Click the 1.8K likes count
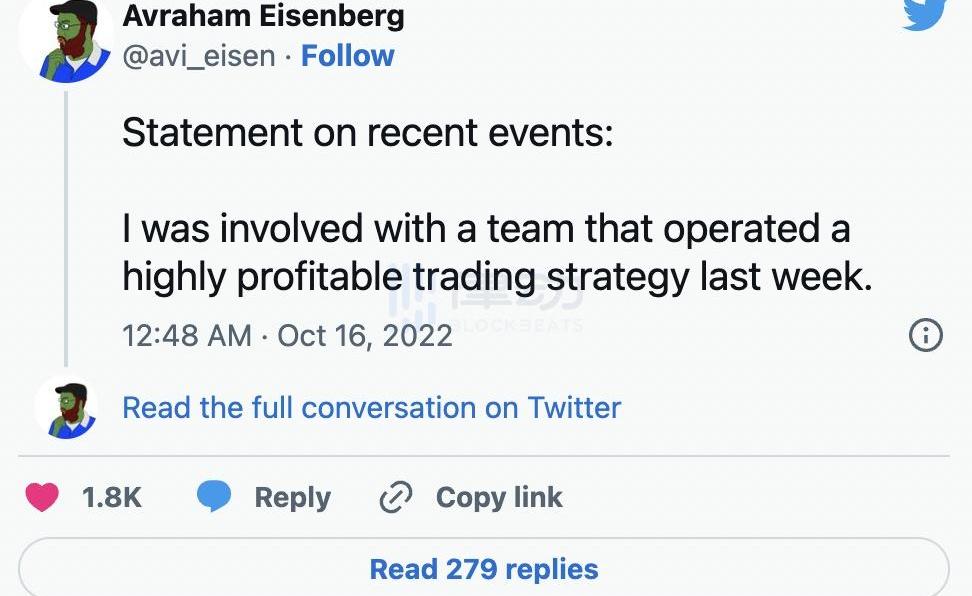 tap(112, 497)
